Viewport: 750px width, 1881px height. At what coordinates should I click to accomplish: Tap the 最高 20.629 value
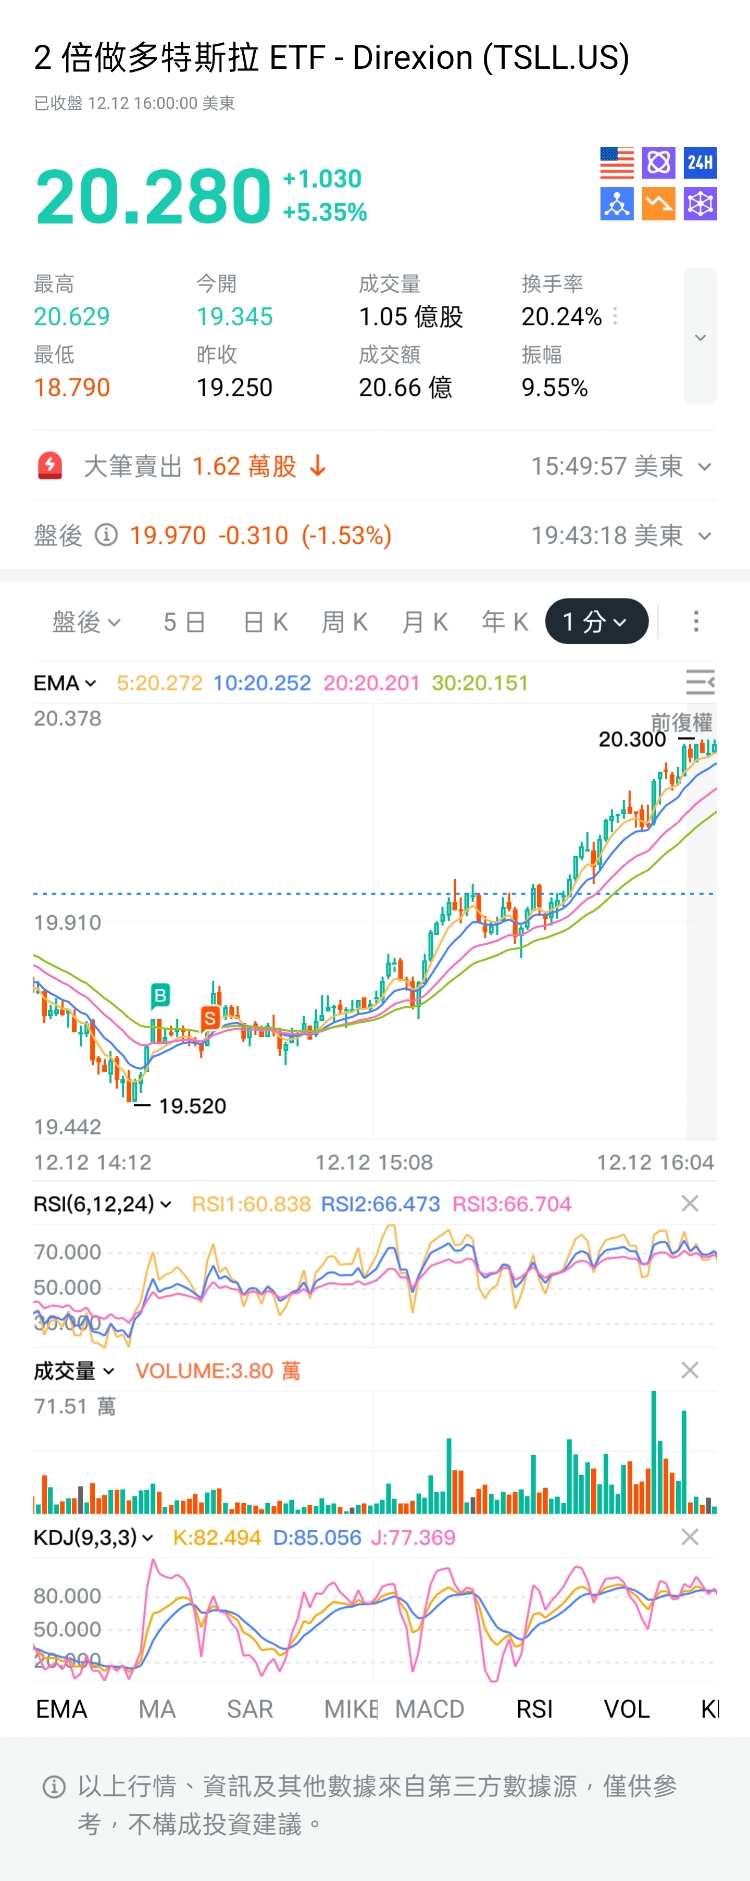(x=72, y=317)
